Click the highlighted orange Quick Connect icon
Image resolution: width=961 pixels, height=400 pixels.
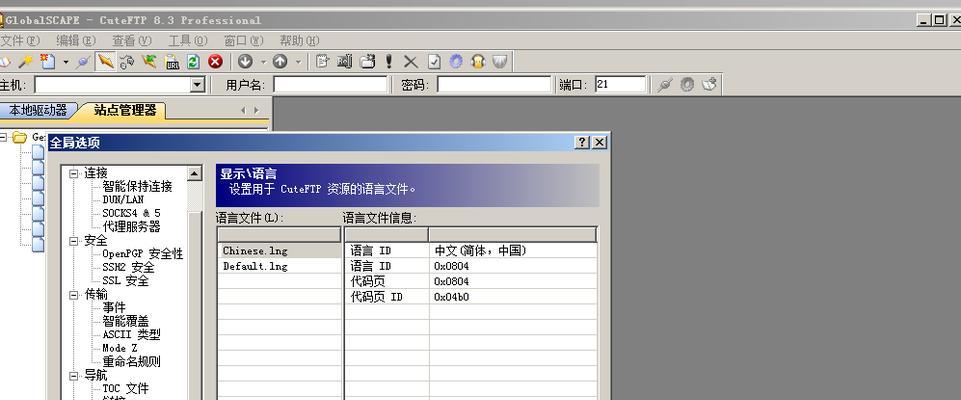(105, 61)
